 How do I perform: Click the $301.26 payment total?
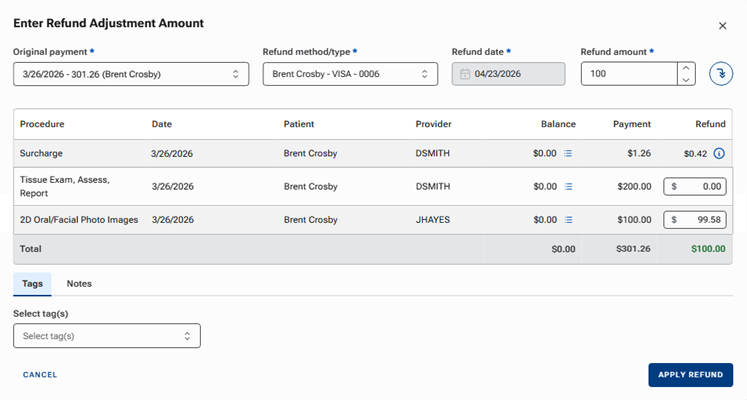(x=633, y=249)
